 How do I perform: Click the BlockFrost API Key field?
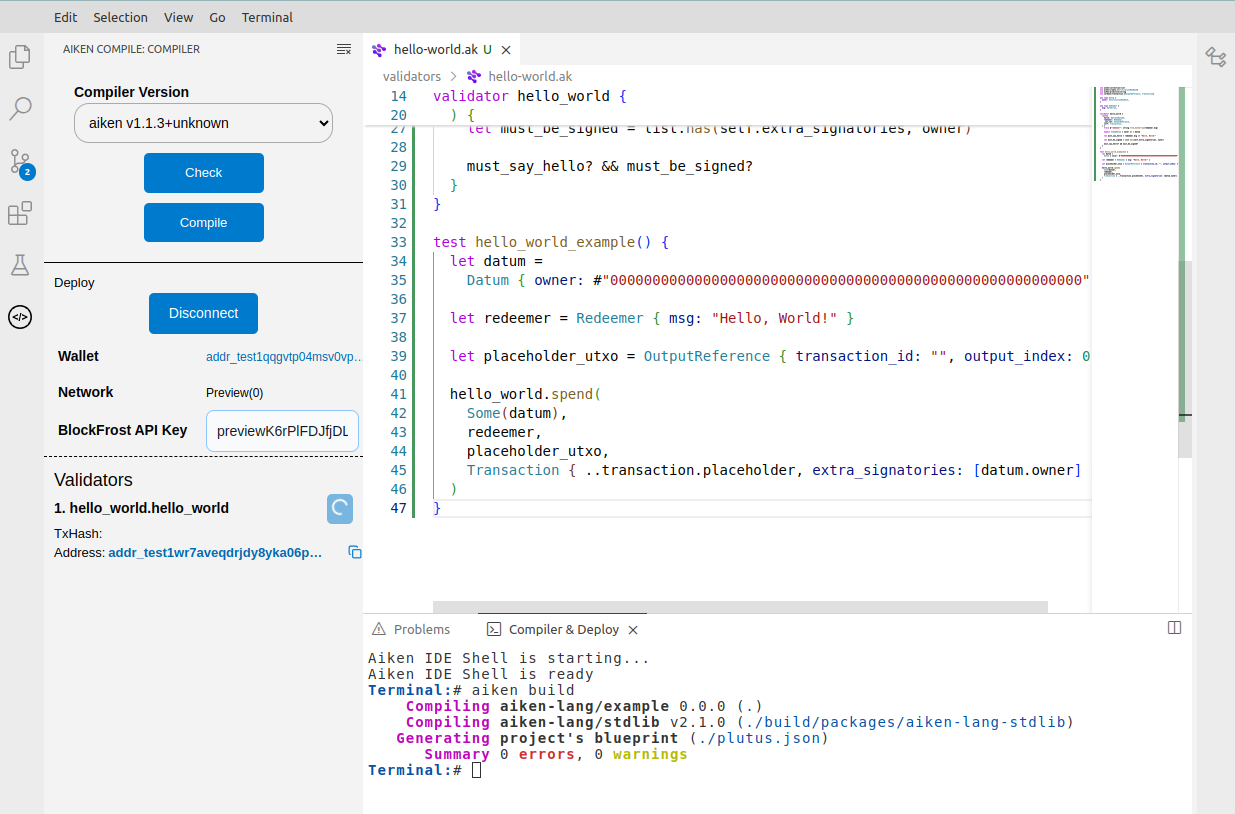point(282,431)
